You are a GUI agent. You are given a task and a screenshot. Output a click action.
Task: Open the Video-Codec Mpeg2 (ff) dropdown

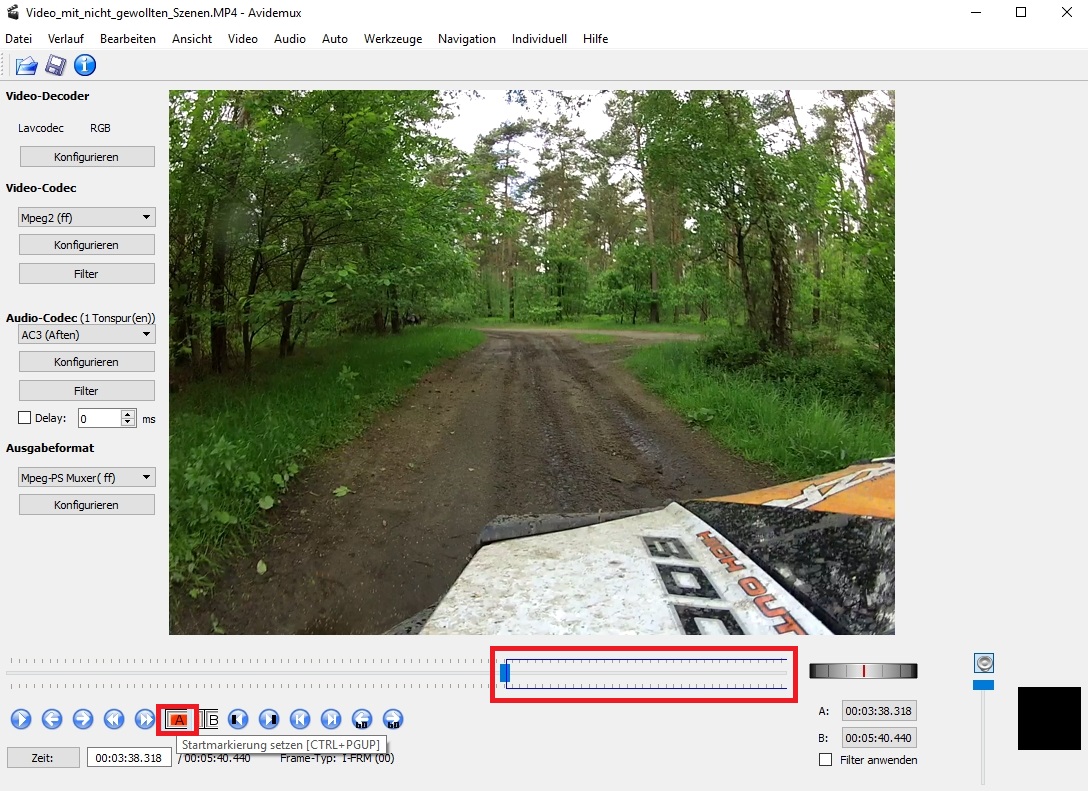87,217
